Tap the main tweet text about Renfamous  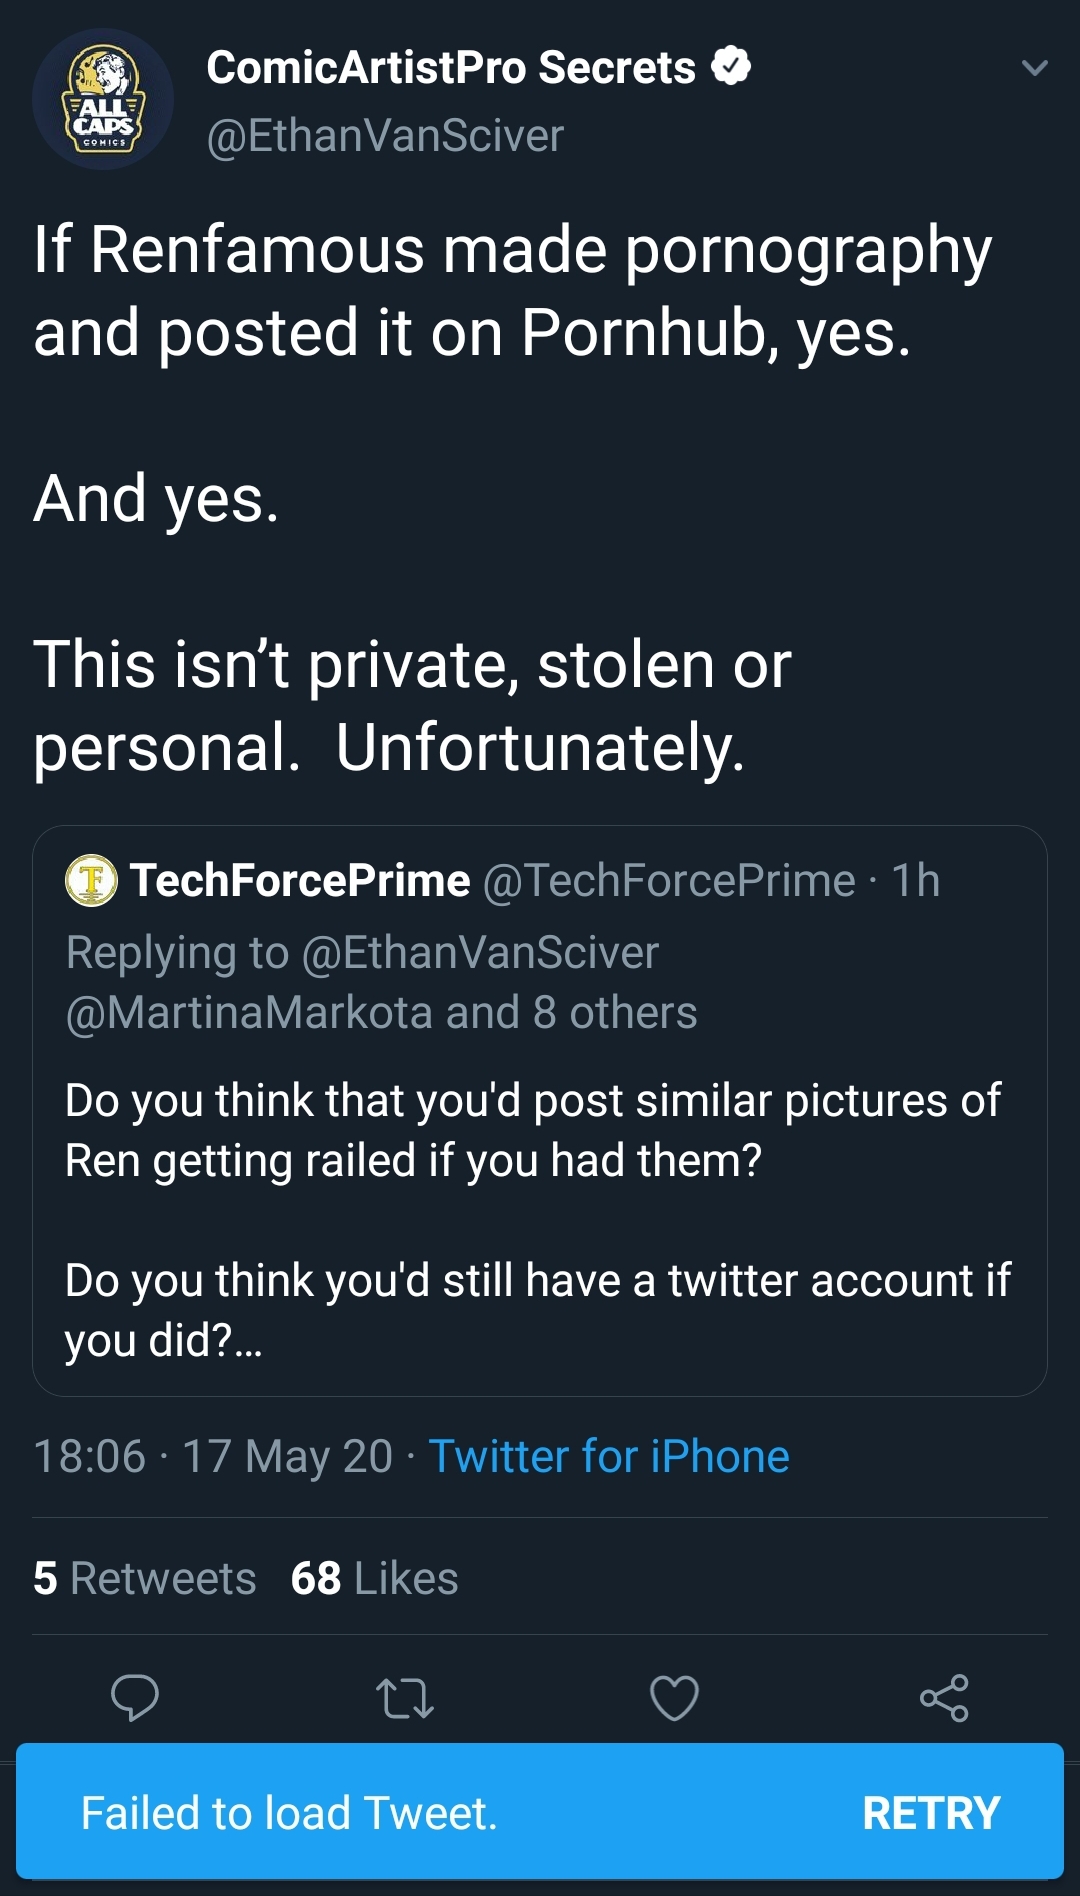[x=513, y=497]
